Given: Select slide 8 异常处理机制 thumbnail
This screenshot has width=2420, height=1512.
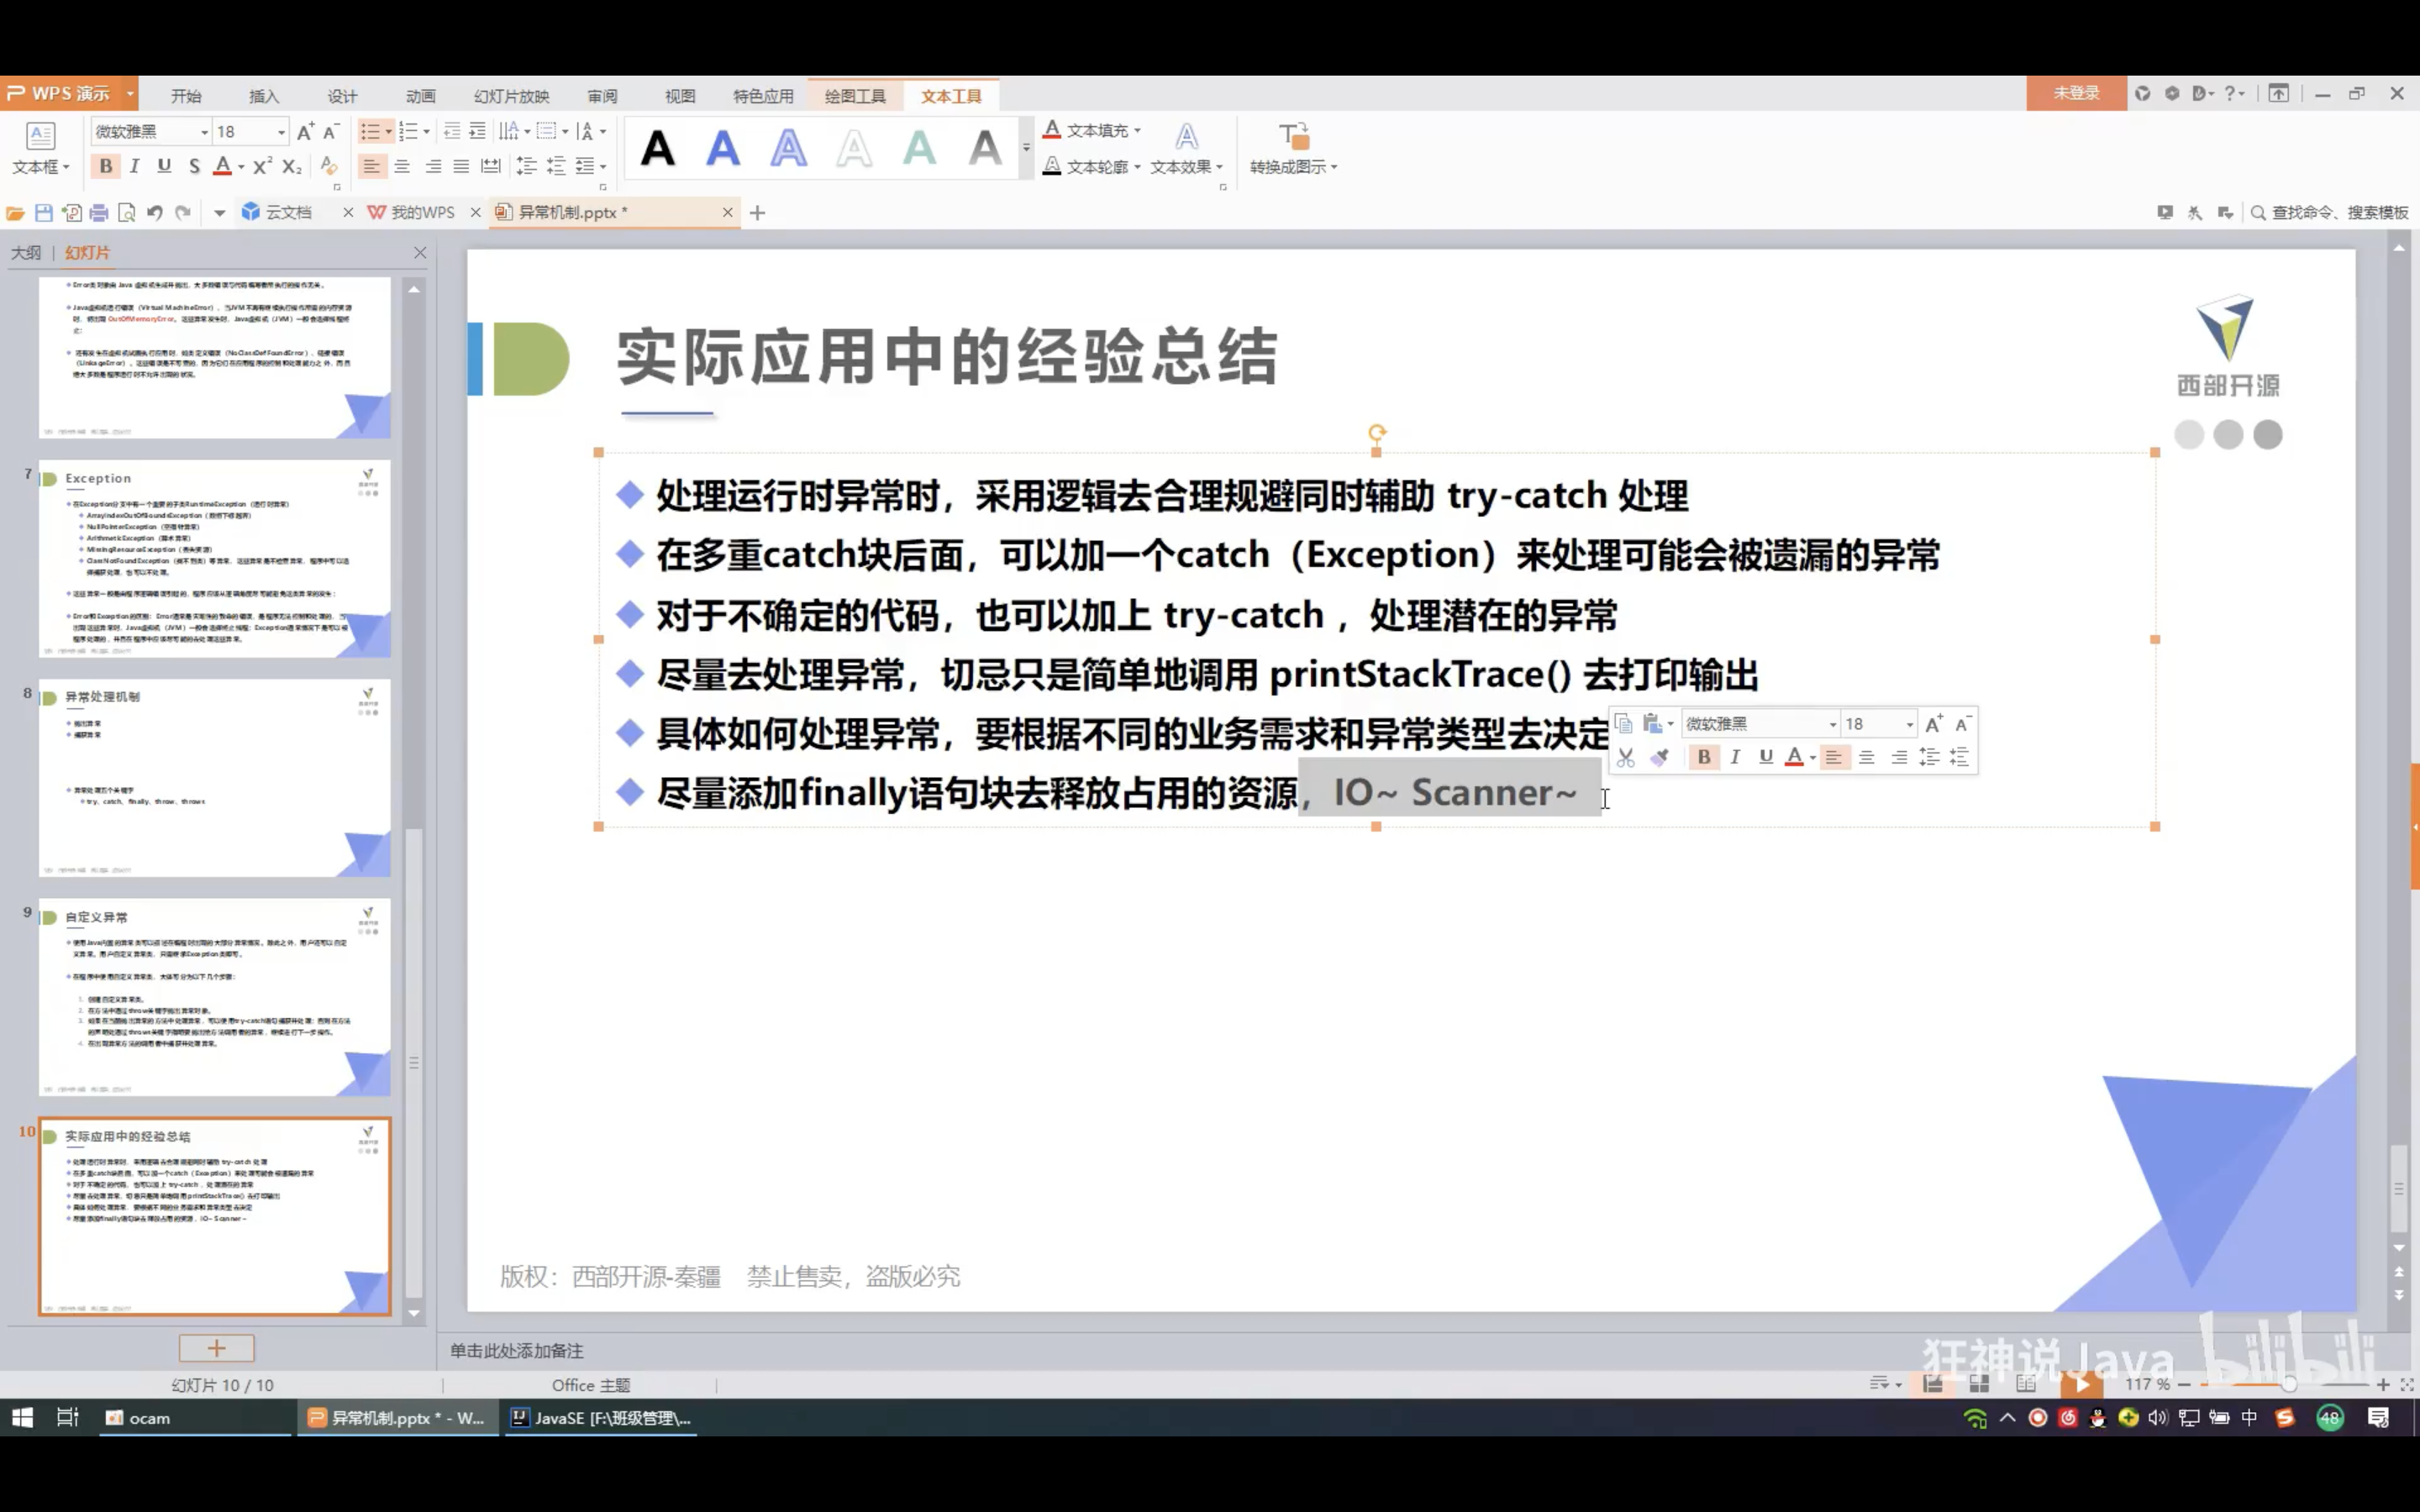Looking at the screenshot, I should [x=214, y=777].
